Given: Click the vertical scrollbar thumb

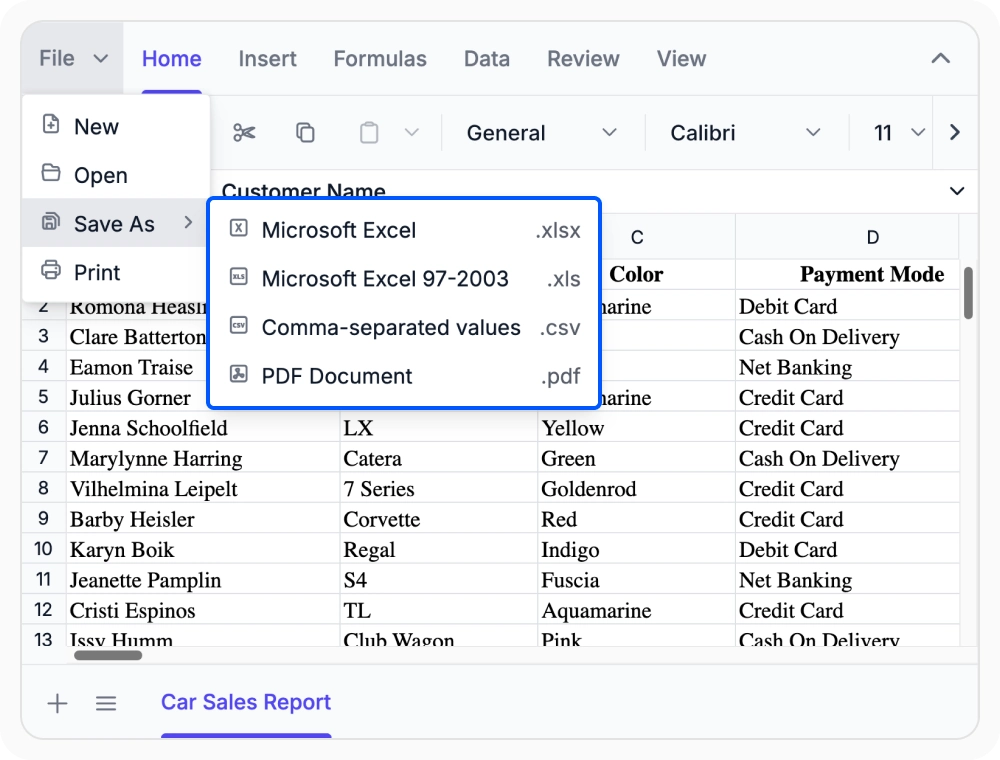Looking at the screenshot, I should (x=968, y=293).
